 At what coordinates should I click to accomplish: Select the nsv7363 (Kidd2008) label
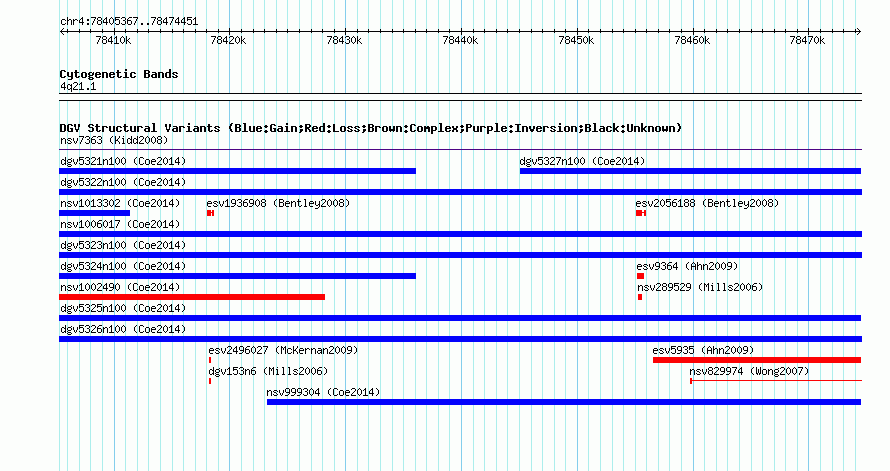click(114, 140)
